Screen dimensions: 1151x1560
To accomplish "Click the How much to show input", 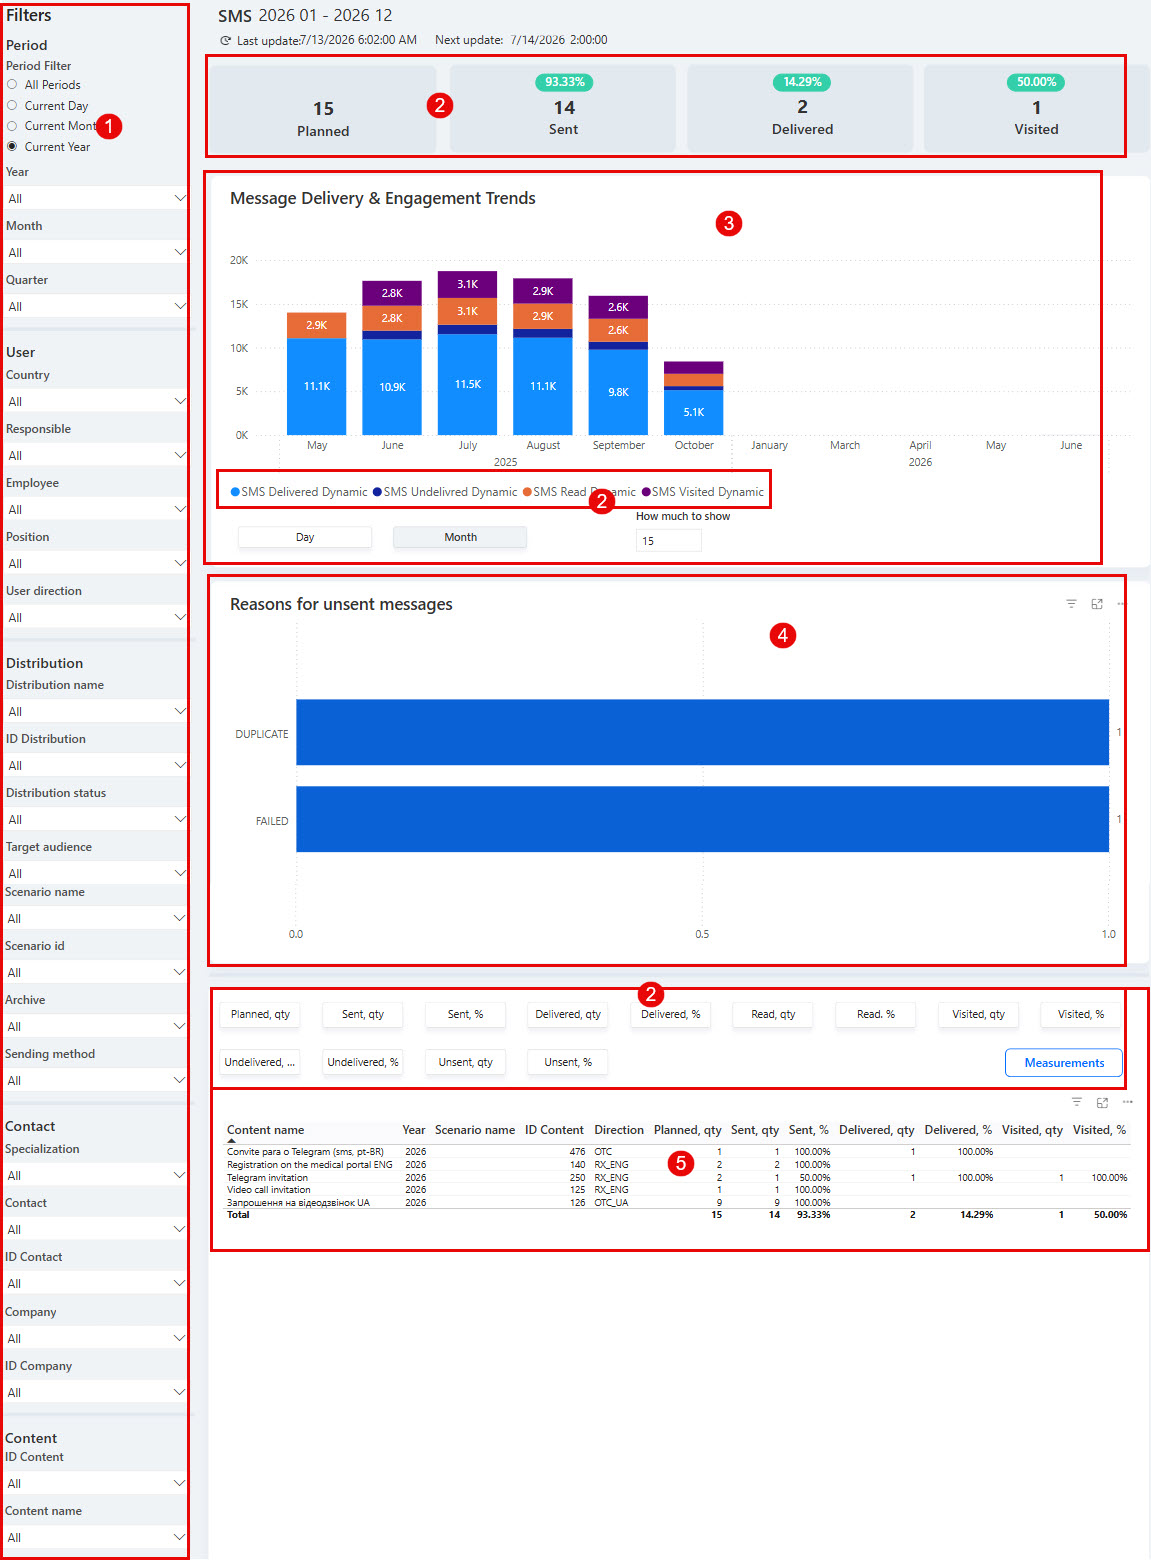I will (x=669, y=540).
